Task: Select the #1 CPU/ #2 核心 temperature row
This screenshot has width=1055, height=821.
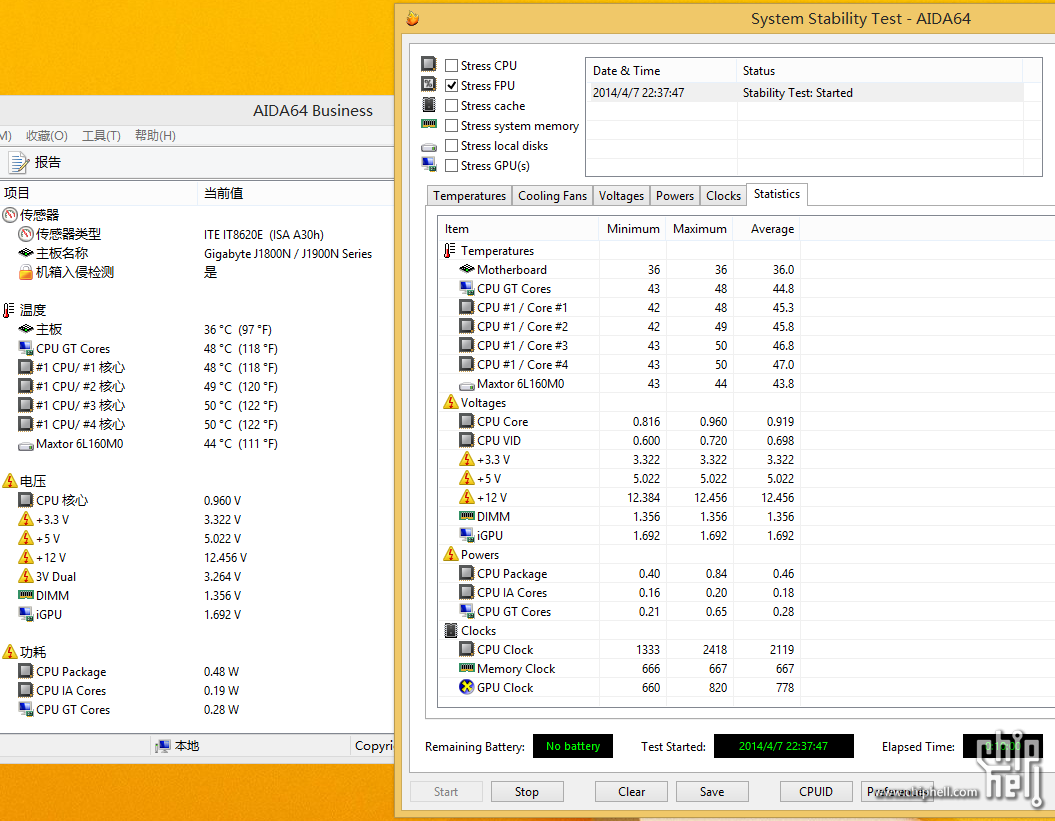Action: [196, 386]
